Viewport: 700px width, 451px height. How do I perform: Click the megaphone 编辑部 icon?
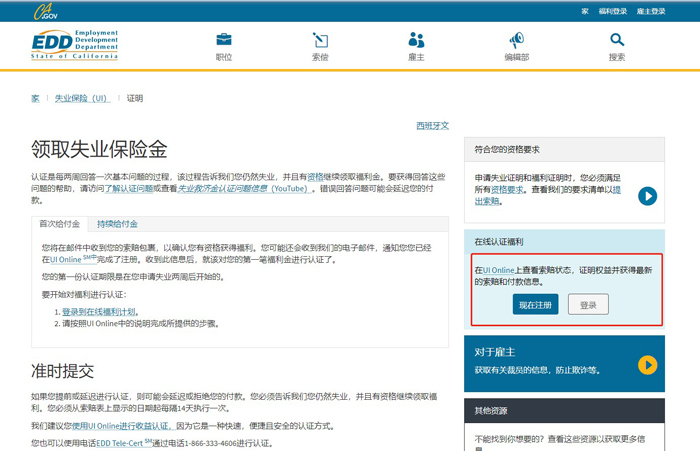pyautogui.click(x=517, y=40)
